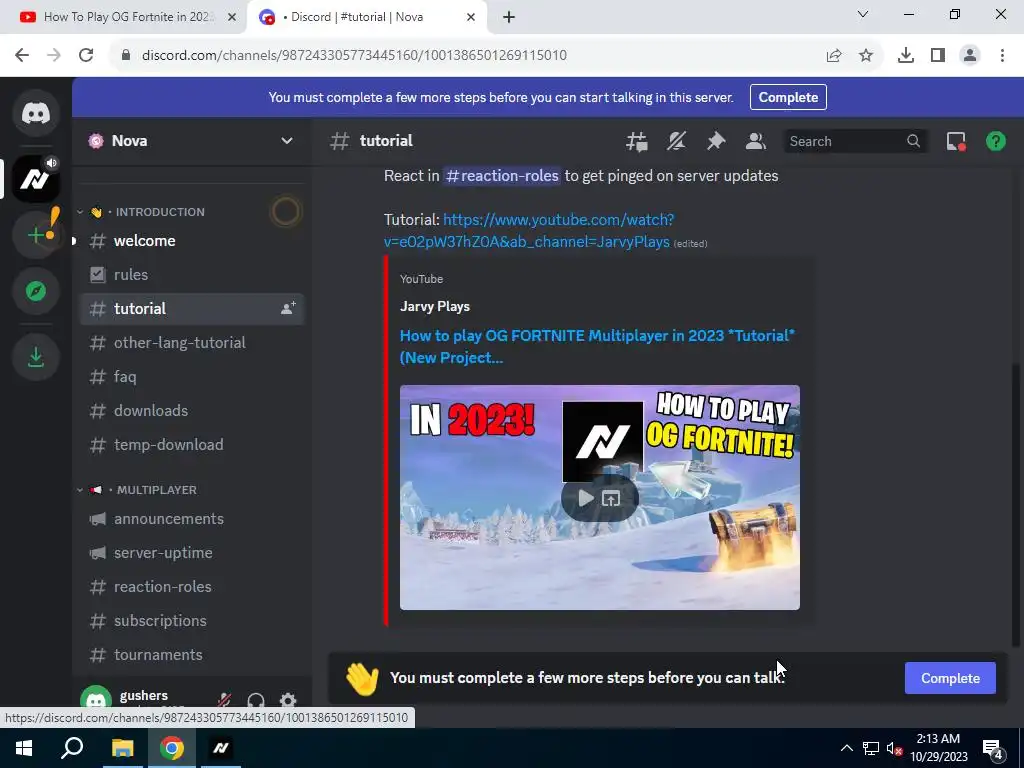
Task: Open the reaction-roles channel in sidebar
Action: (x=192, y=586)
